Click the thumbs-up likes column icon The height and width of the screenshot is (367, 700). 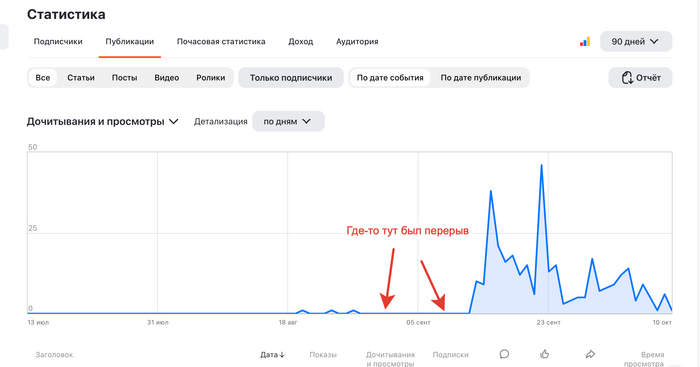click(x=545, y=354)
